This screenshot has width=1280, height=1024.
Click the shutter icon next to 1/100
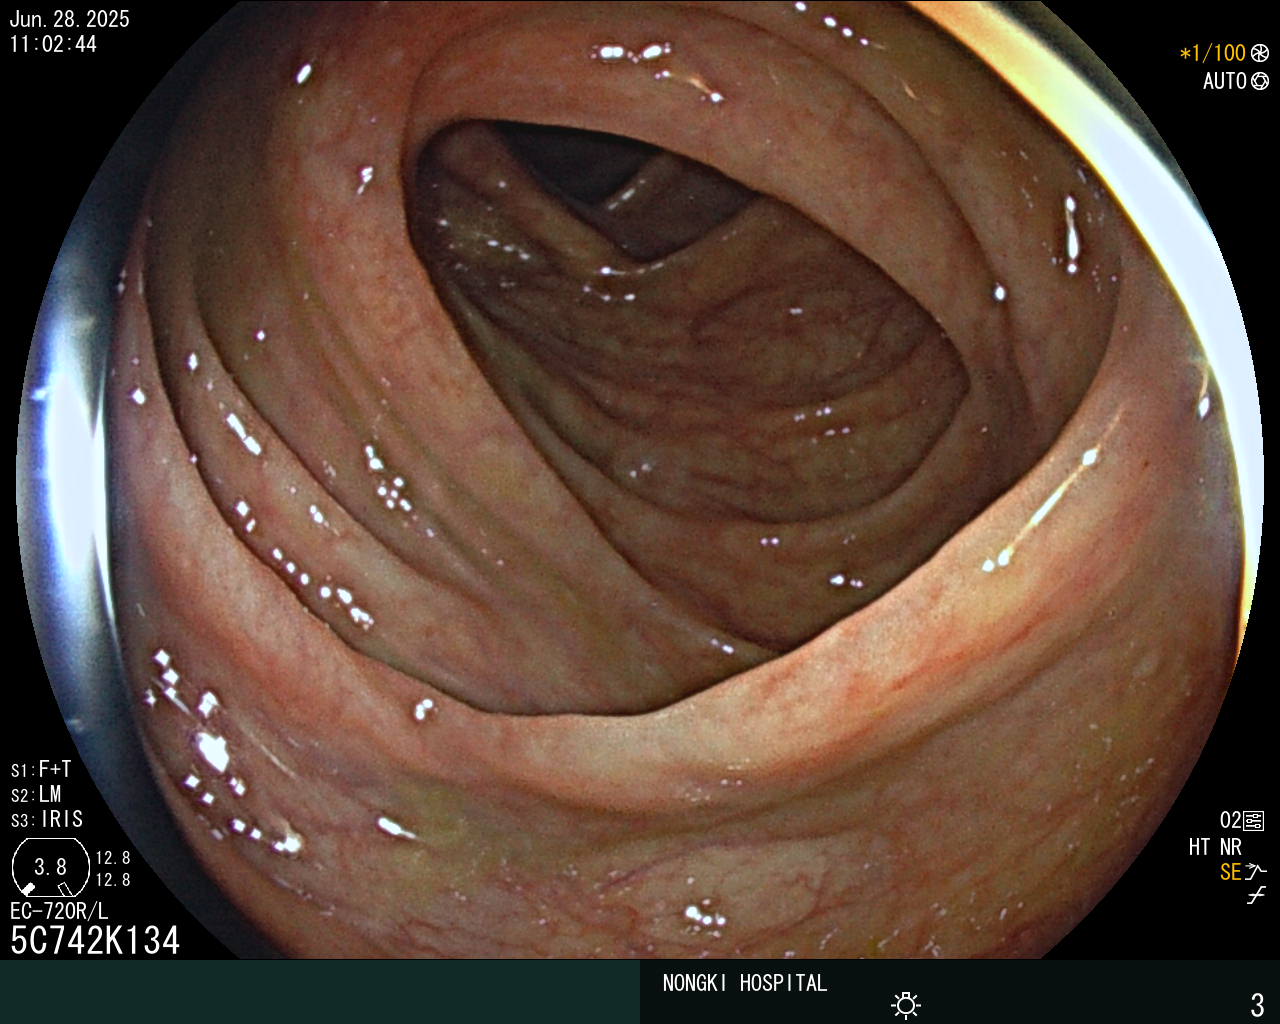pyautogui.click(x=1260, y=53)
